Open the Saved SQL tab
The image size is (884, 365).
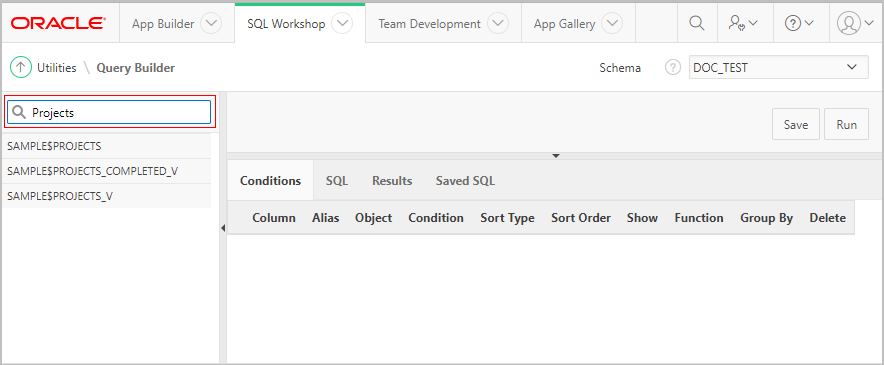[465, 181]
